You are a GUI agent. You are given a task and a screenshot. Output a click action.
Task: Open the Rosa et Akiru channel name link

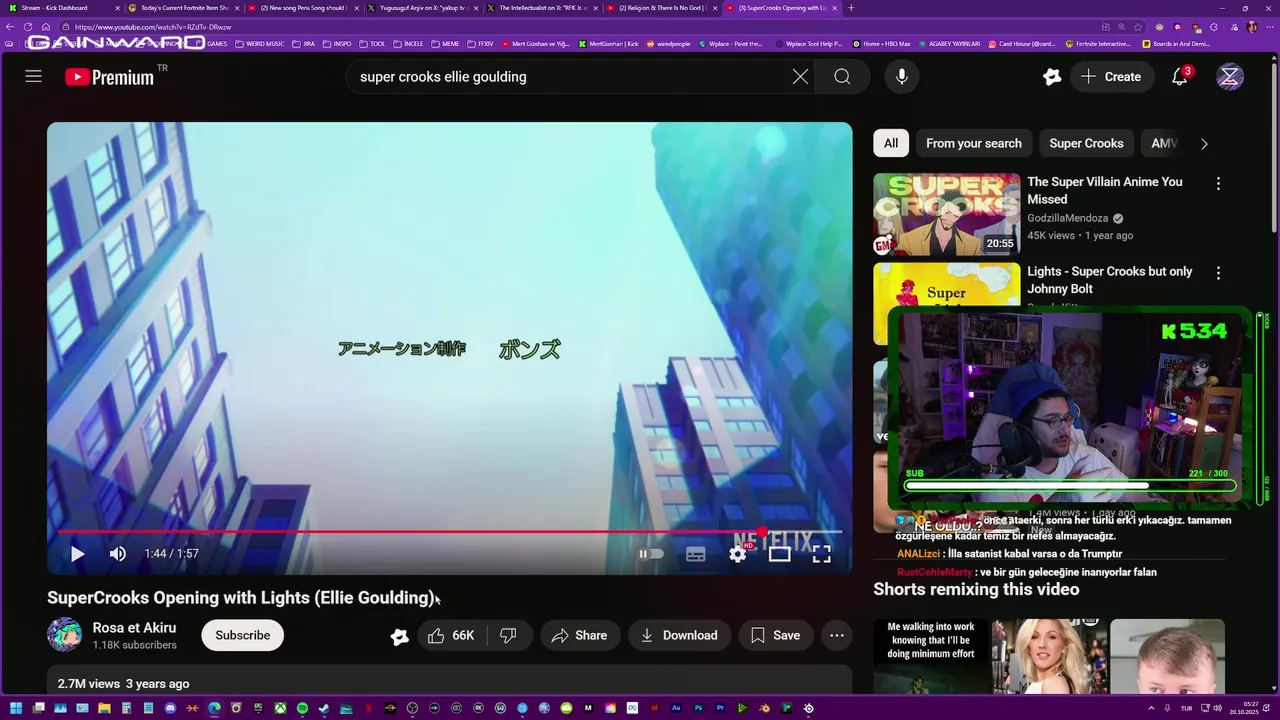[x=134, y=628]
